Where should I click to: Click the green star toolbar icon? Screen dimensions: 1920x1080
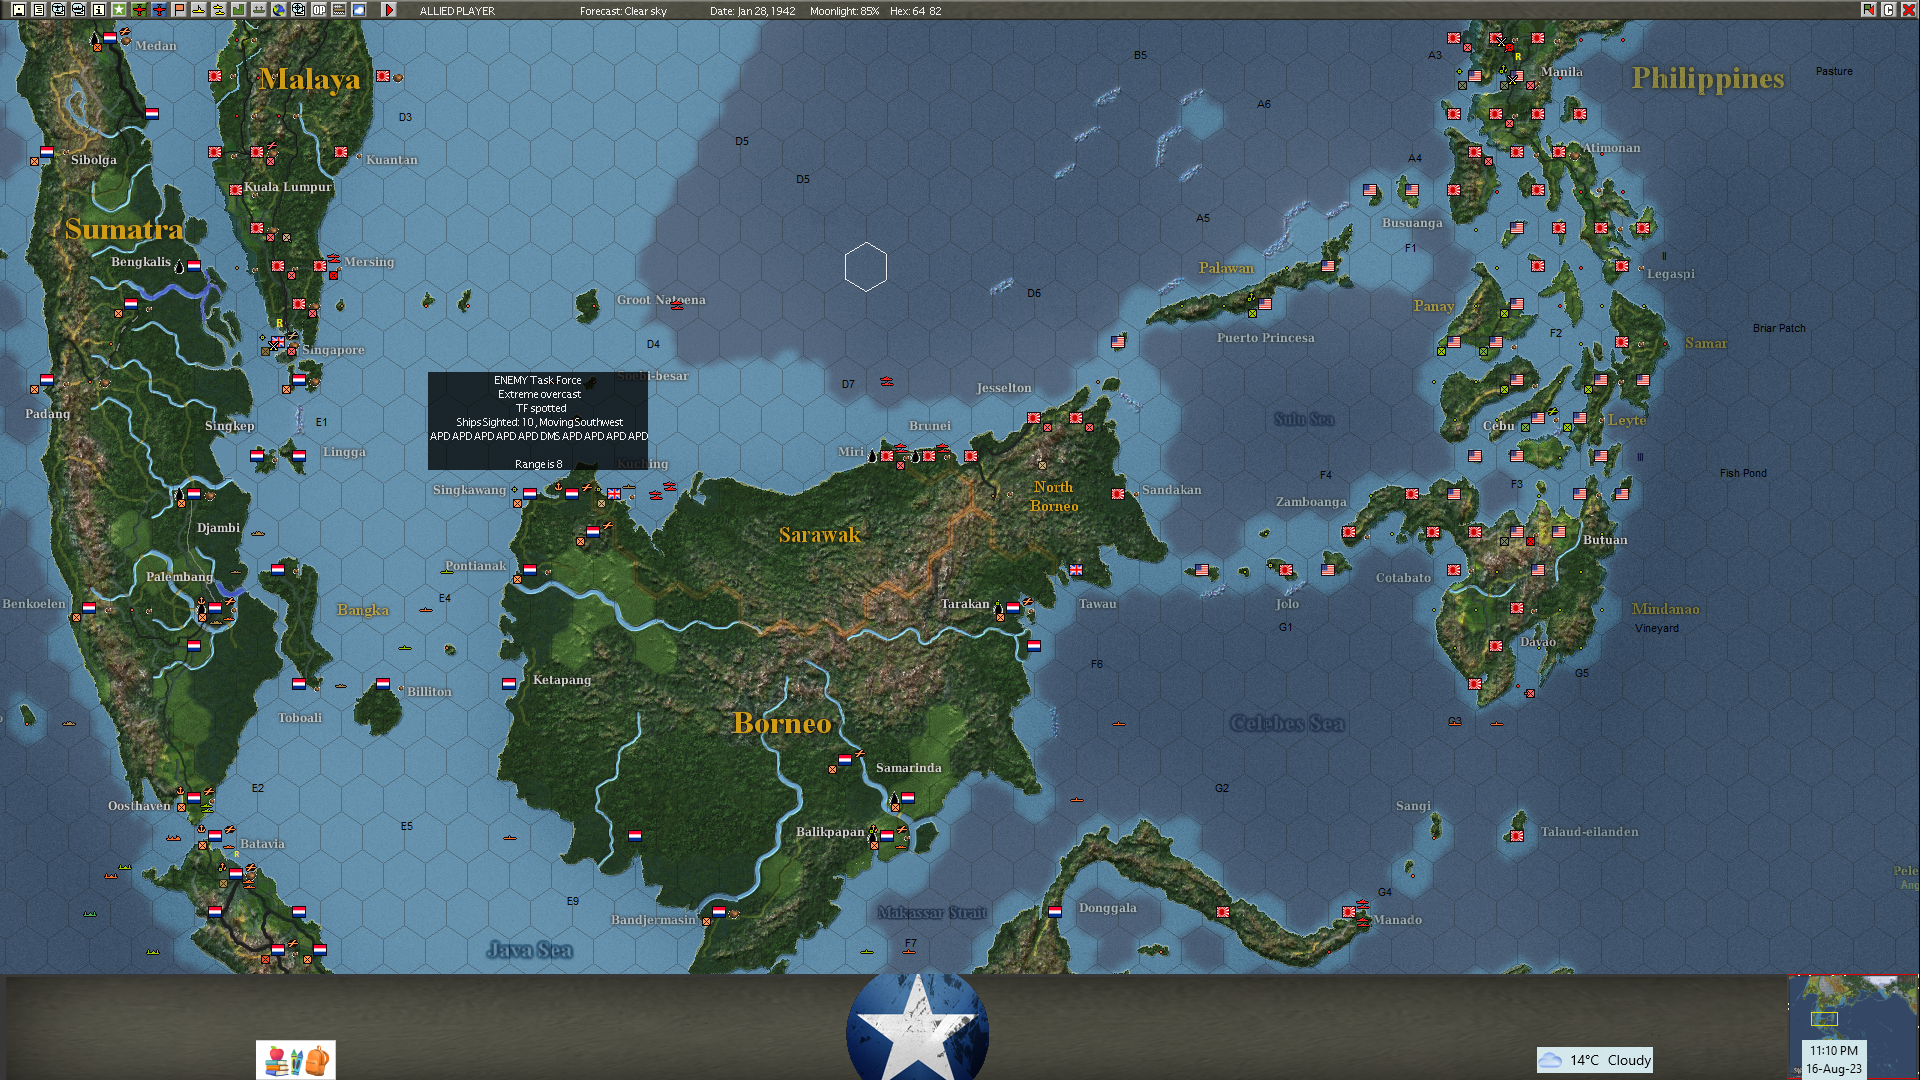tap(119, 10)
